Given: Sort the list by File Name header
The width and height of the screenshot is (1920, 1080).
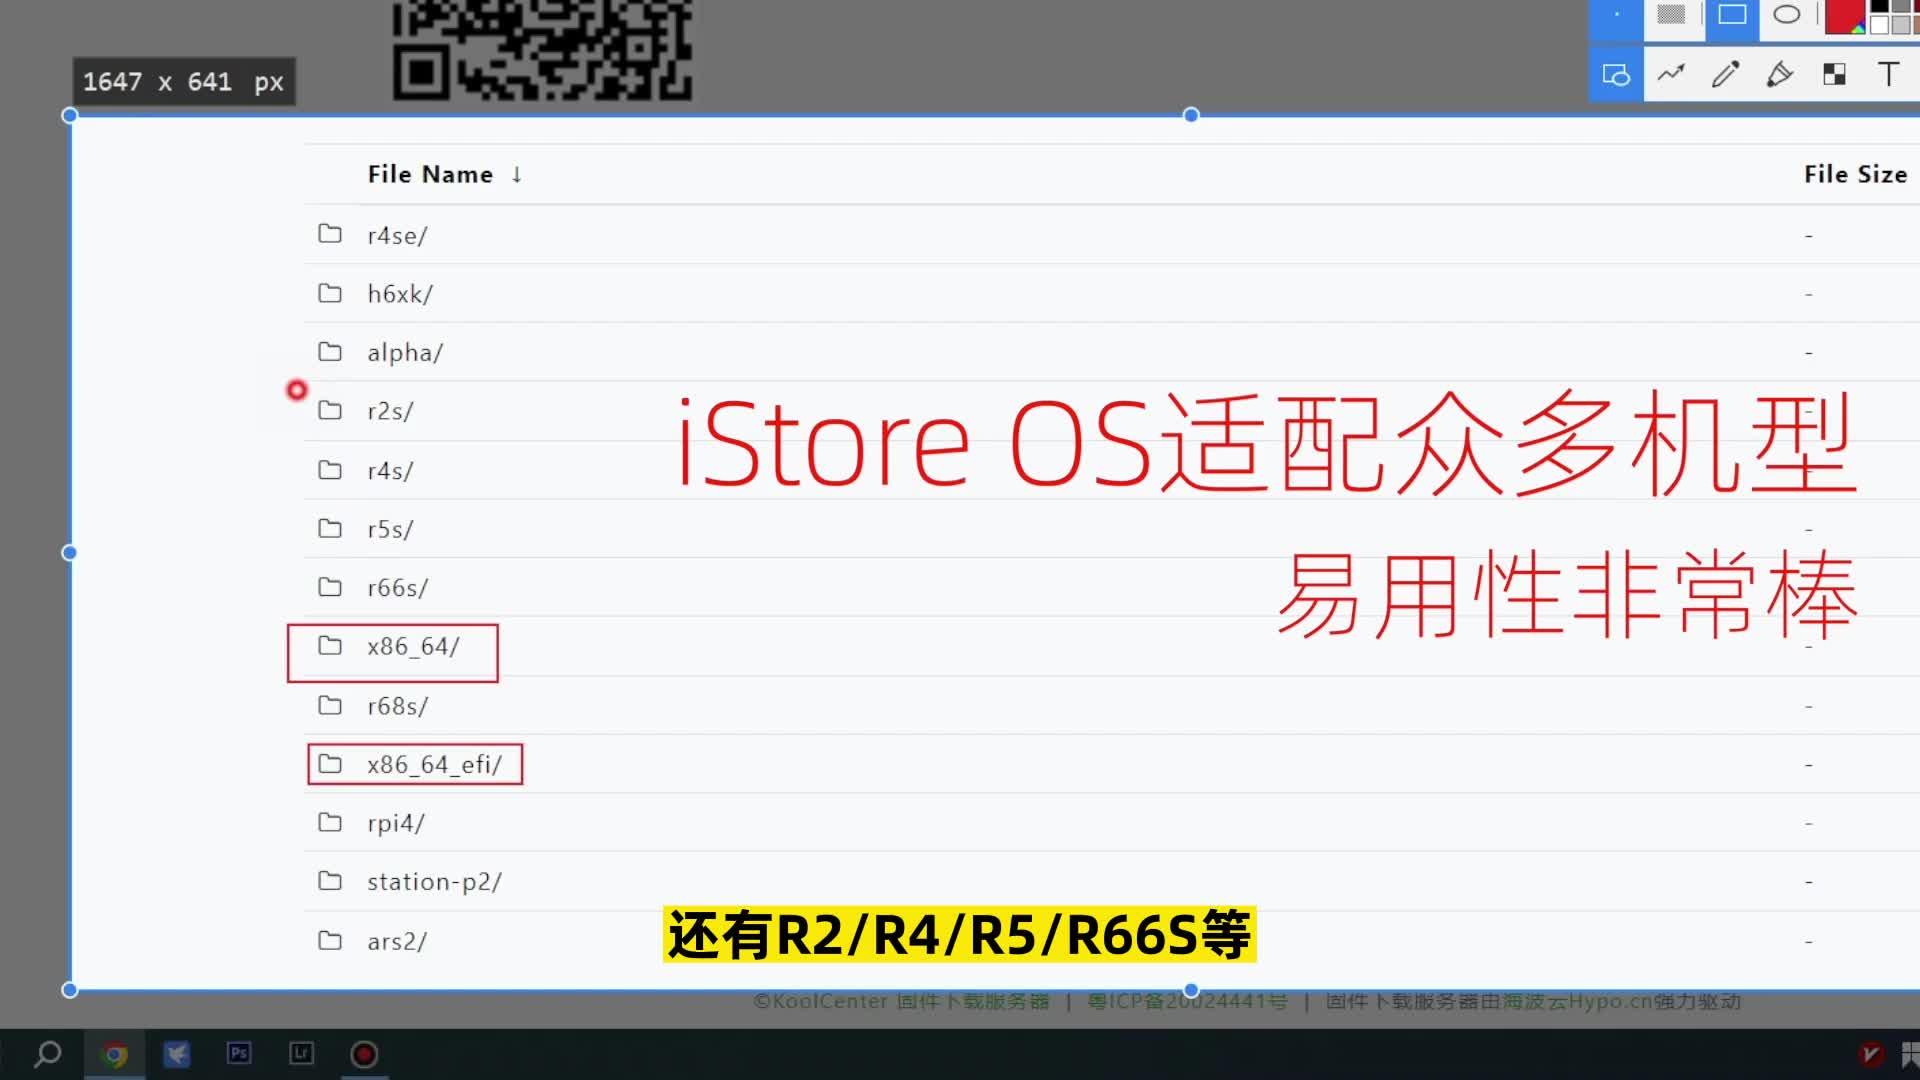Looking at the screenshot, I should pyautogui.click(x=428, y=174).
